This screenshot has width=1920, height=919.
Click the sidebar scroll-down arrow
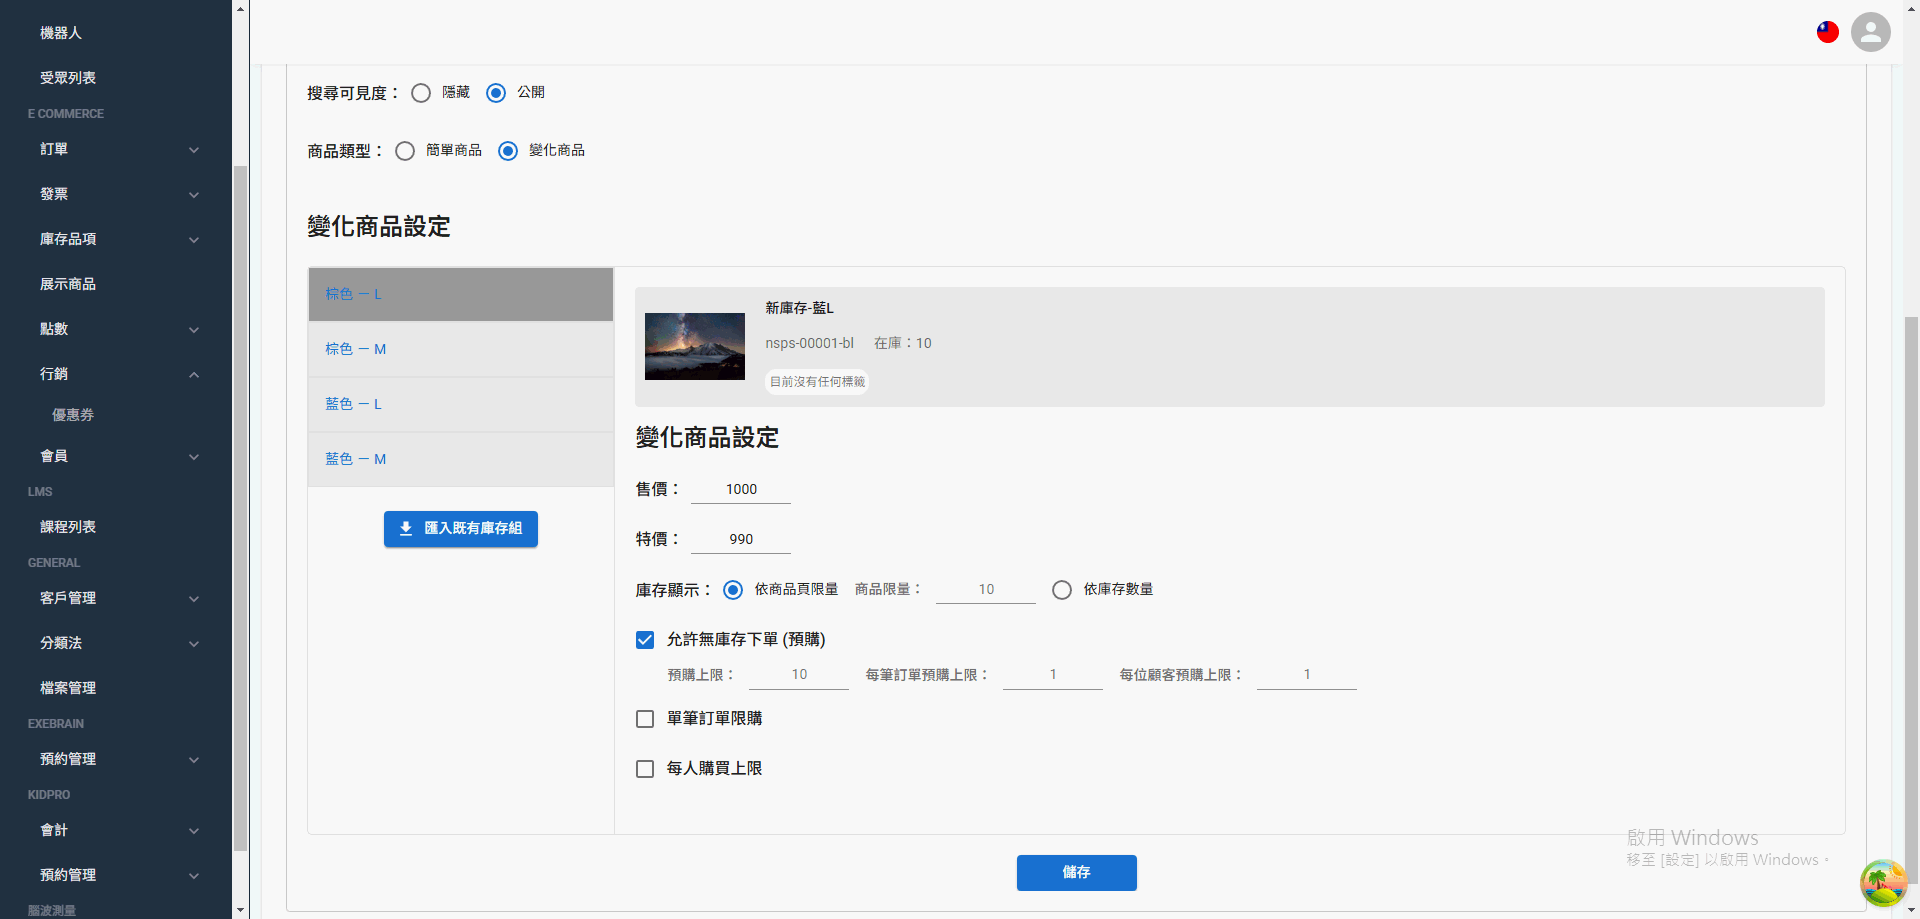pos(240,910)
